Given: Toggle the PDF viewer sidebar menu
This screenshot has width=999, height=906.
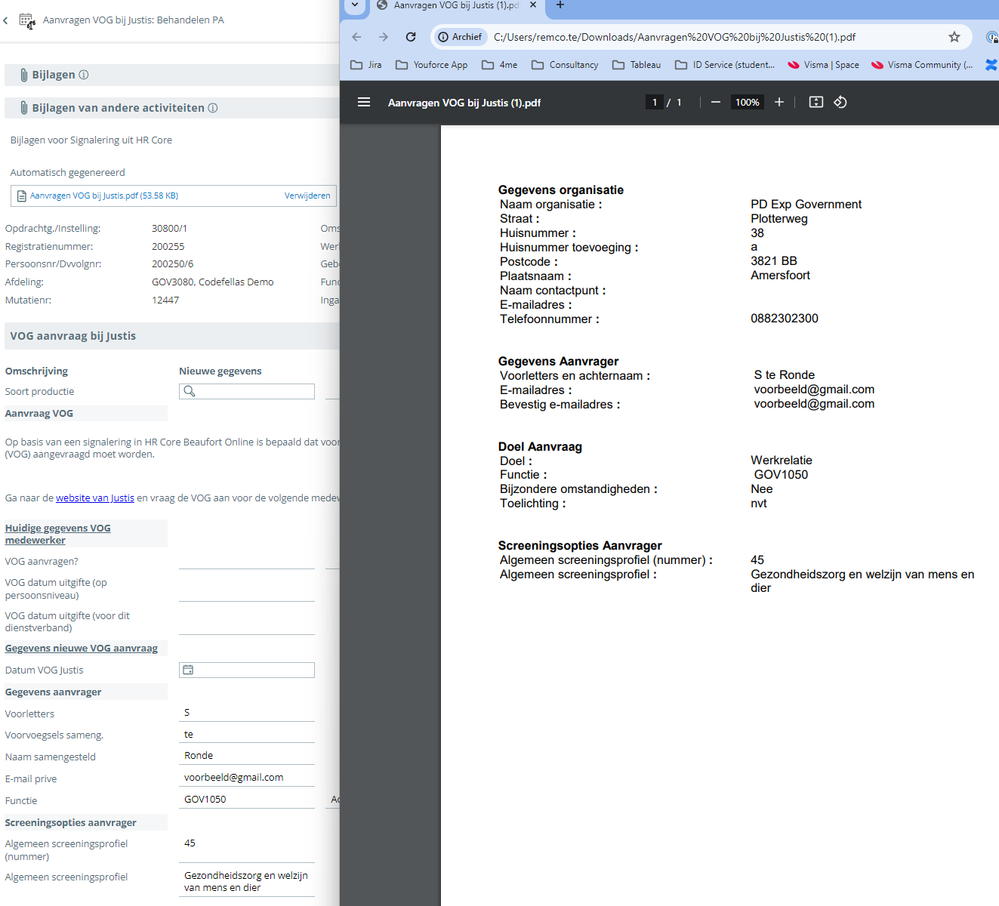Looking at the screenshot, I should [364, 102].
